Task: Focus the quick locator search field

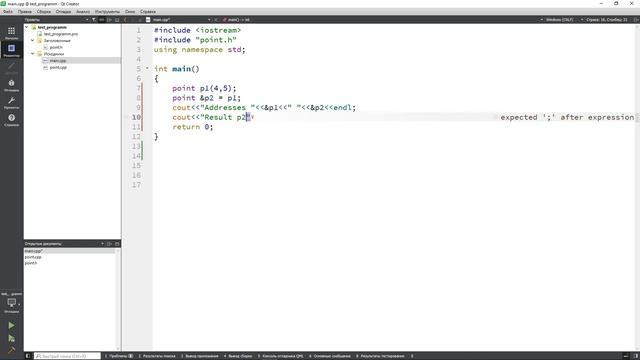Action: [67, 356]
